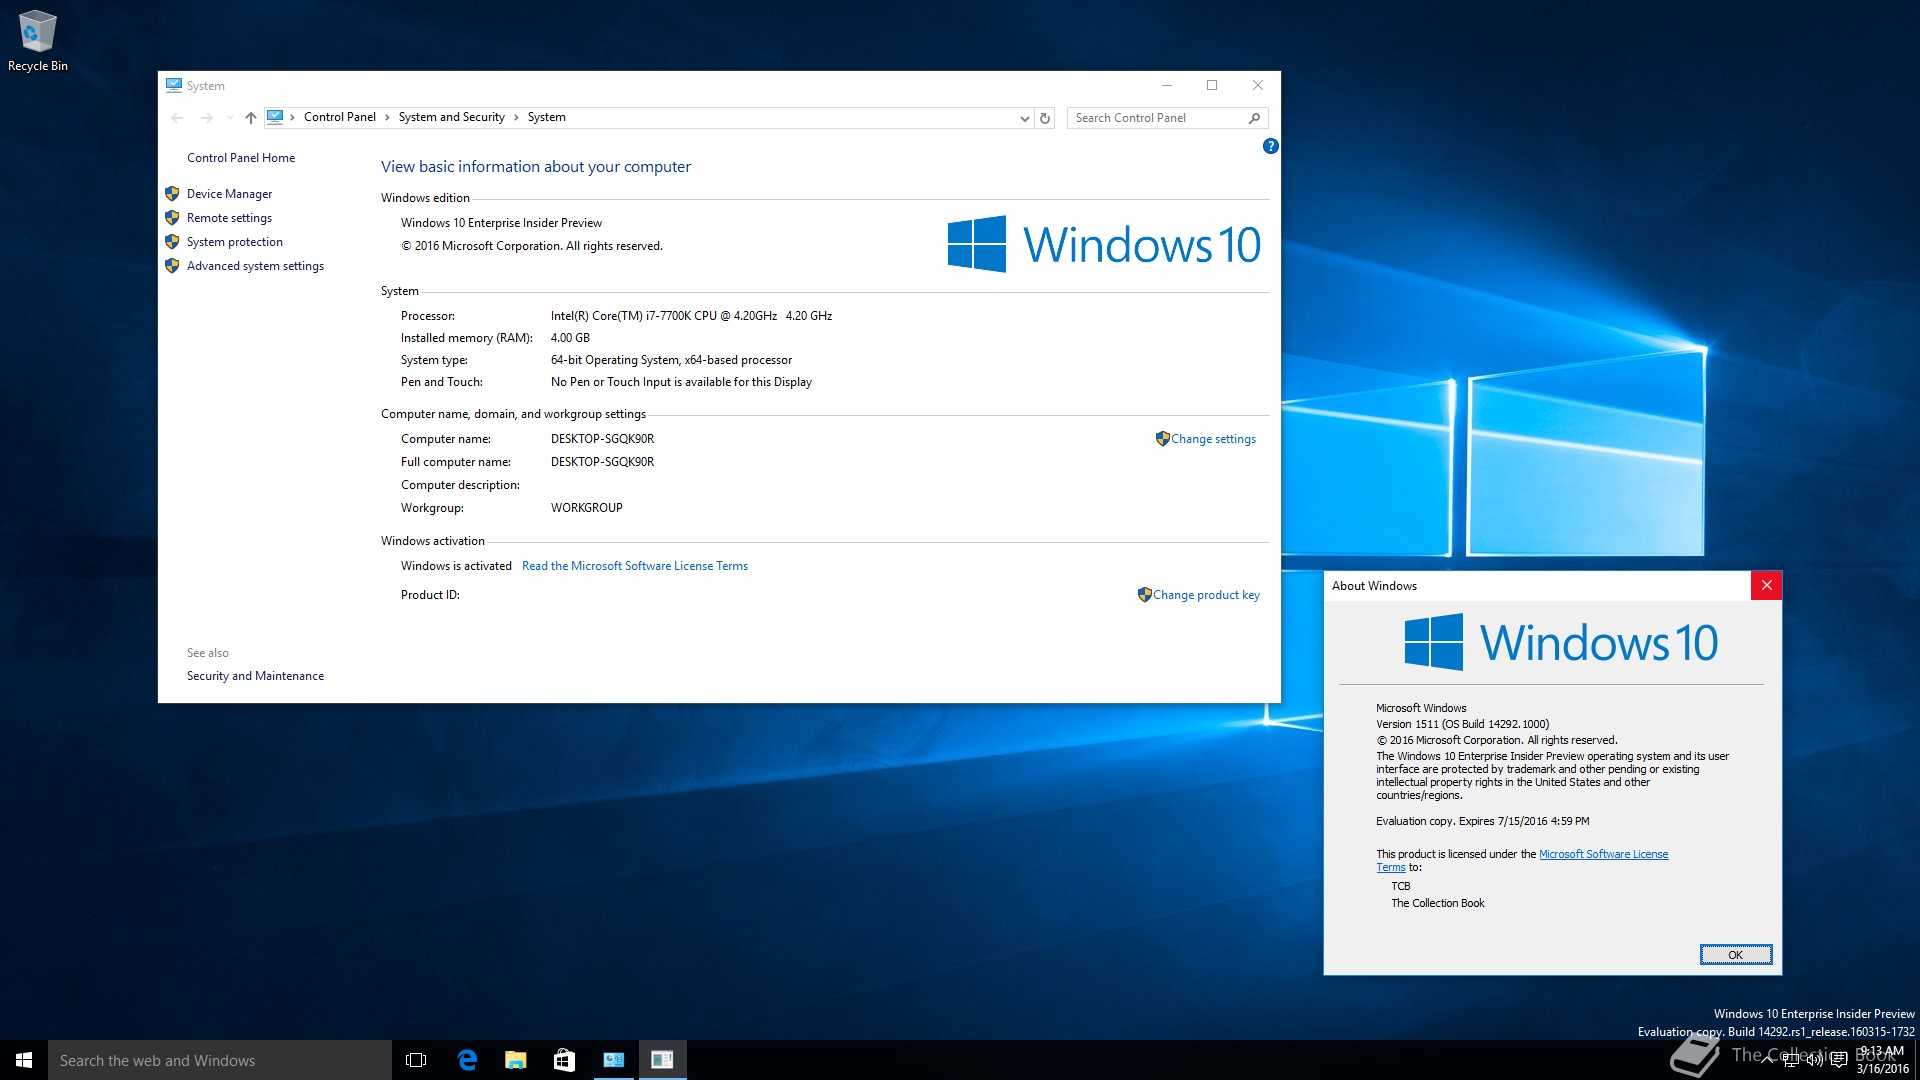This screenshot has width=1920, height=1080.
Task: Select 'Evaluation copy. Expires 7/15/2016' text
Action: pyautogui.click(x=1461, y=821)
